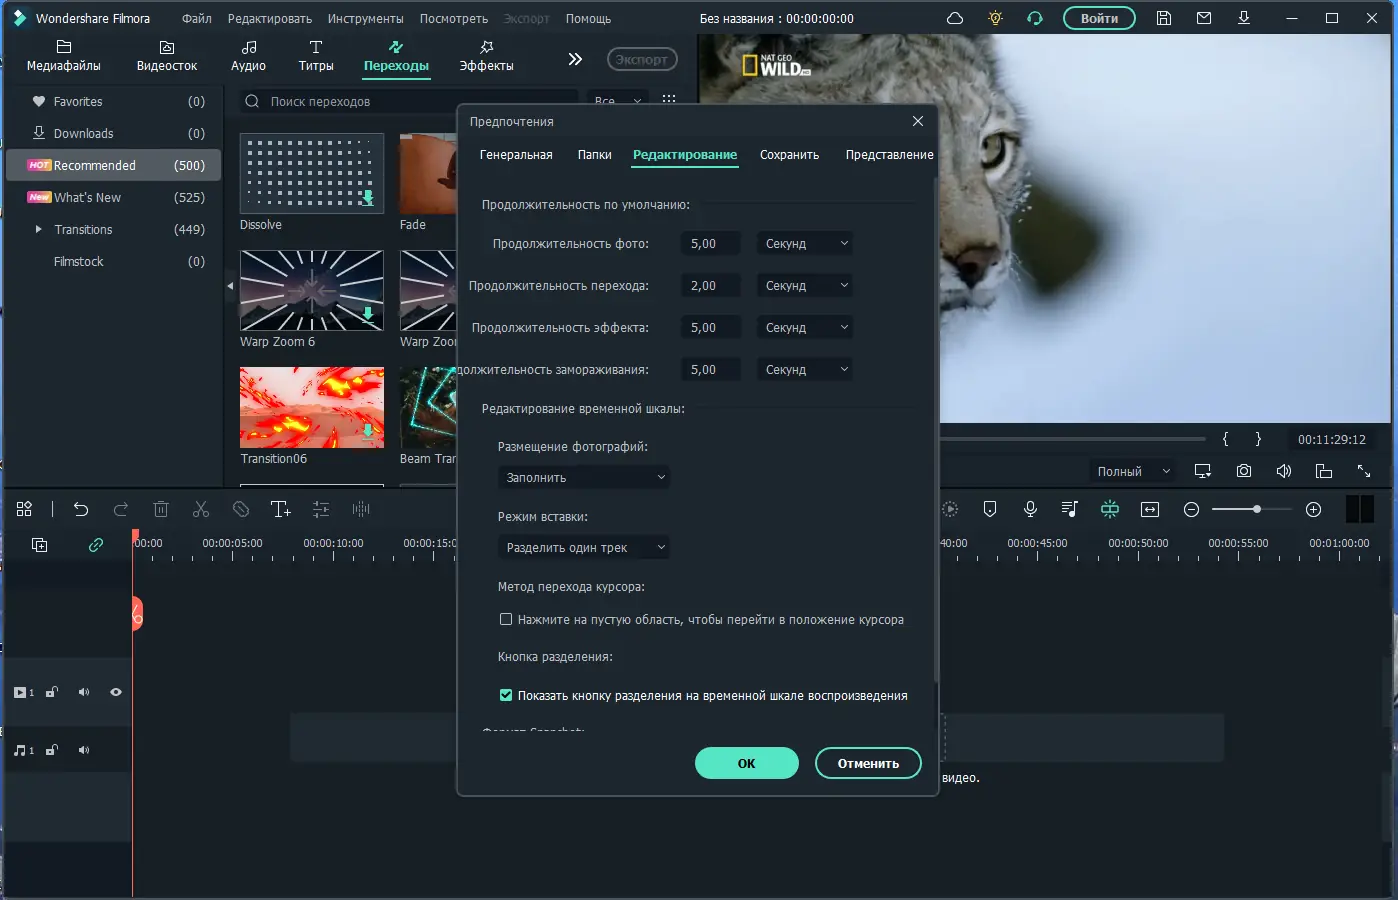
Task: Click the Redo icon above the timeline
Action: pyautogui.click(x=120, y=509)
